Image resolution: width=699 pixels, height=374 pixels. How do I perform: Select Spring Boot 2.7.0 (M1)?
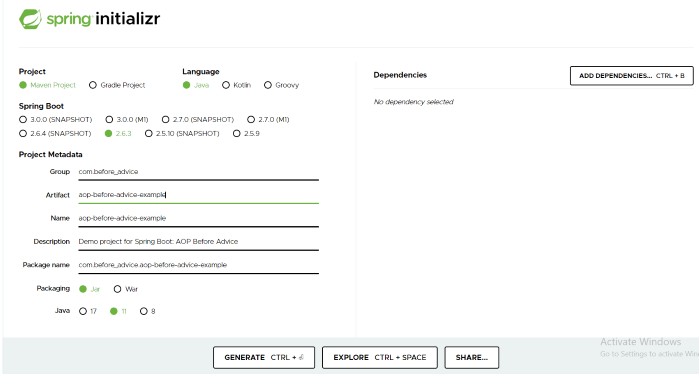pos(268,119)
